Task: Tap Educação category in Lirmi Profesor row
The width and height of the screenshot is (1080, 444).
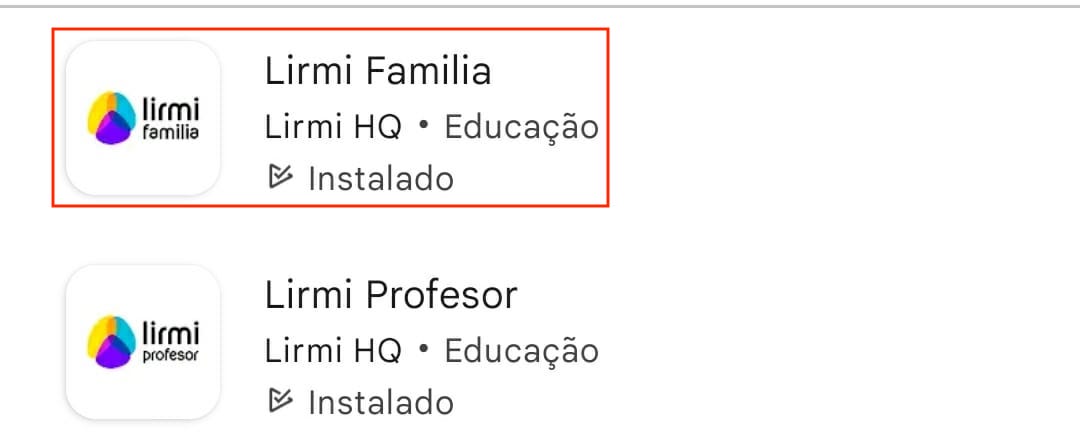Action: pos(521,351)
